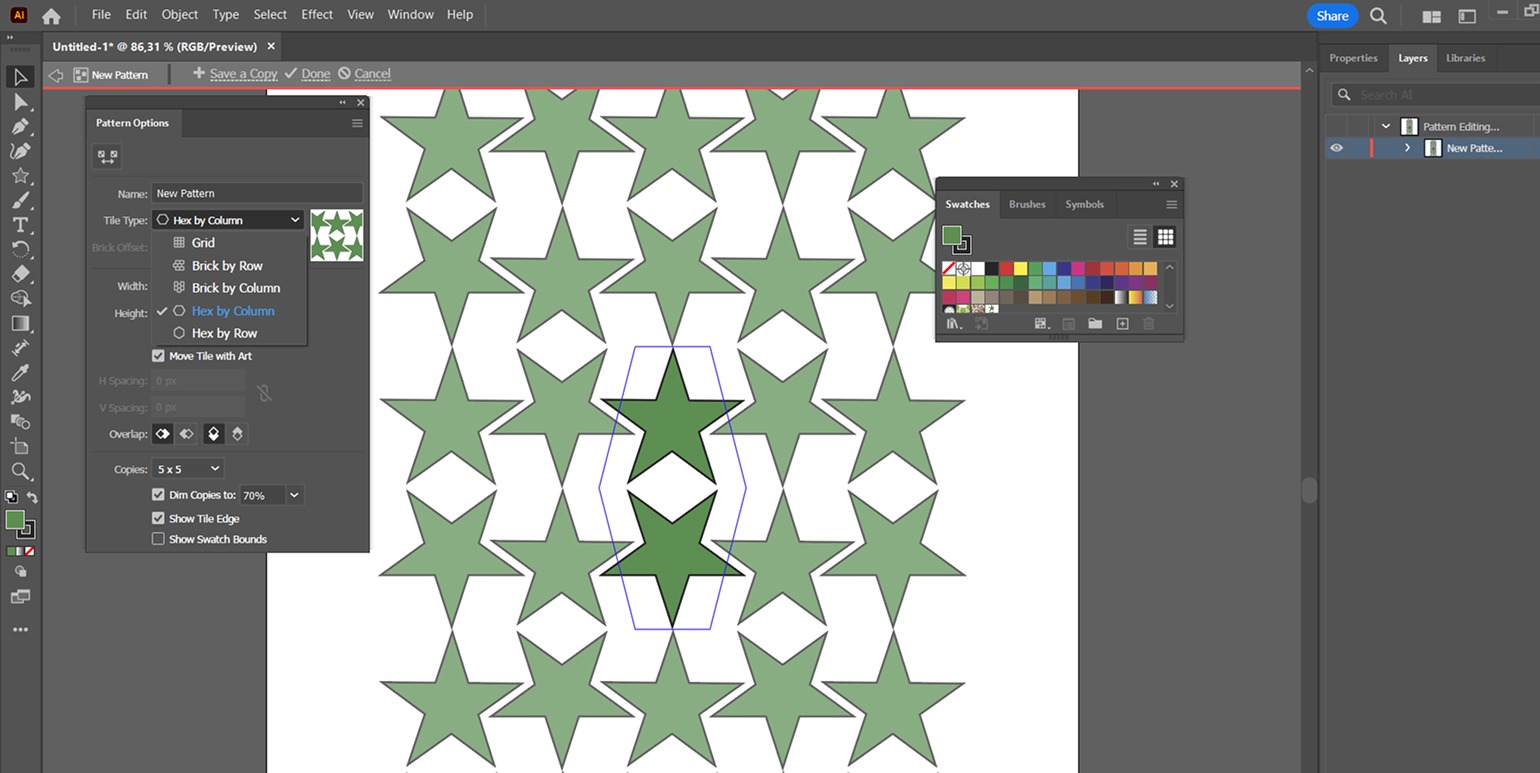Click Save a Copy button
This screenshot has width=1540, height=773.
(235, 74)
